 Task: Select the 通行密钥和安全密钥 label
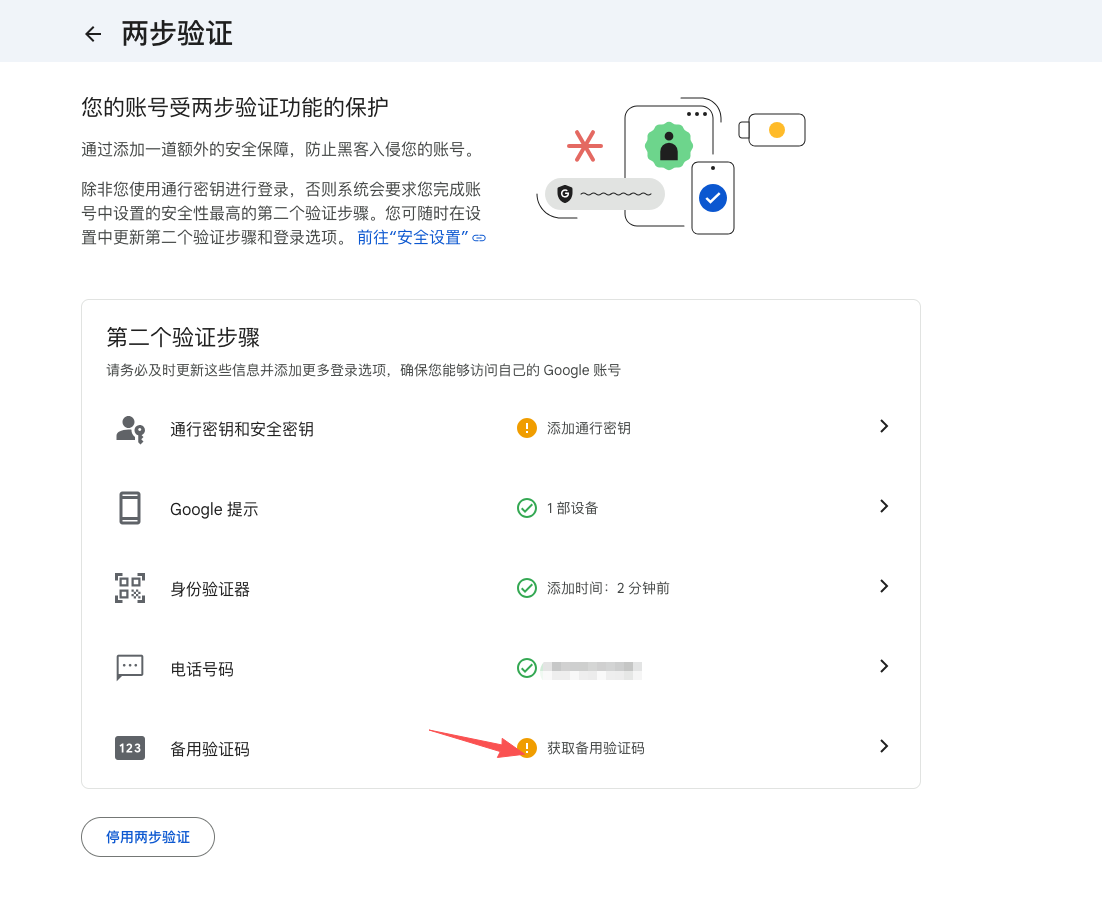point(242,430)
